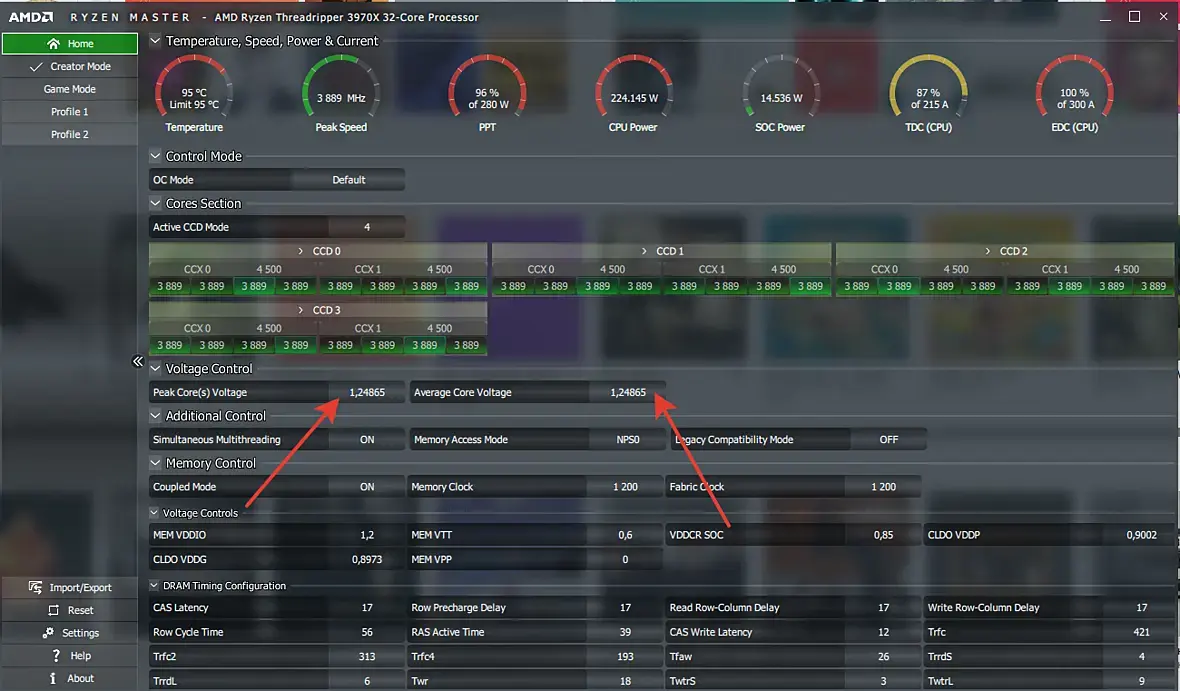The image size is (1180, 691).
Task: Click Tfaw value 26
Action: coord(883,656)
